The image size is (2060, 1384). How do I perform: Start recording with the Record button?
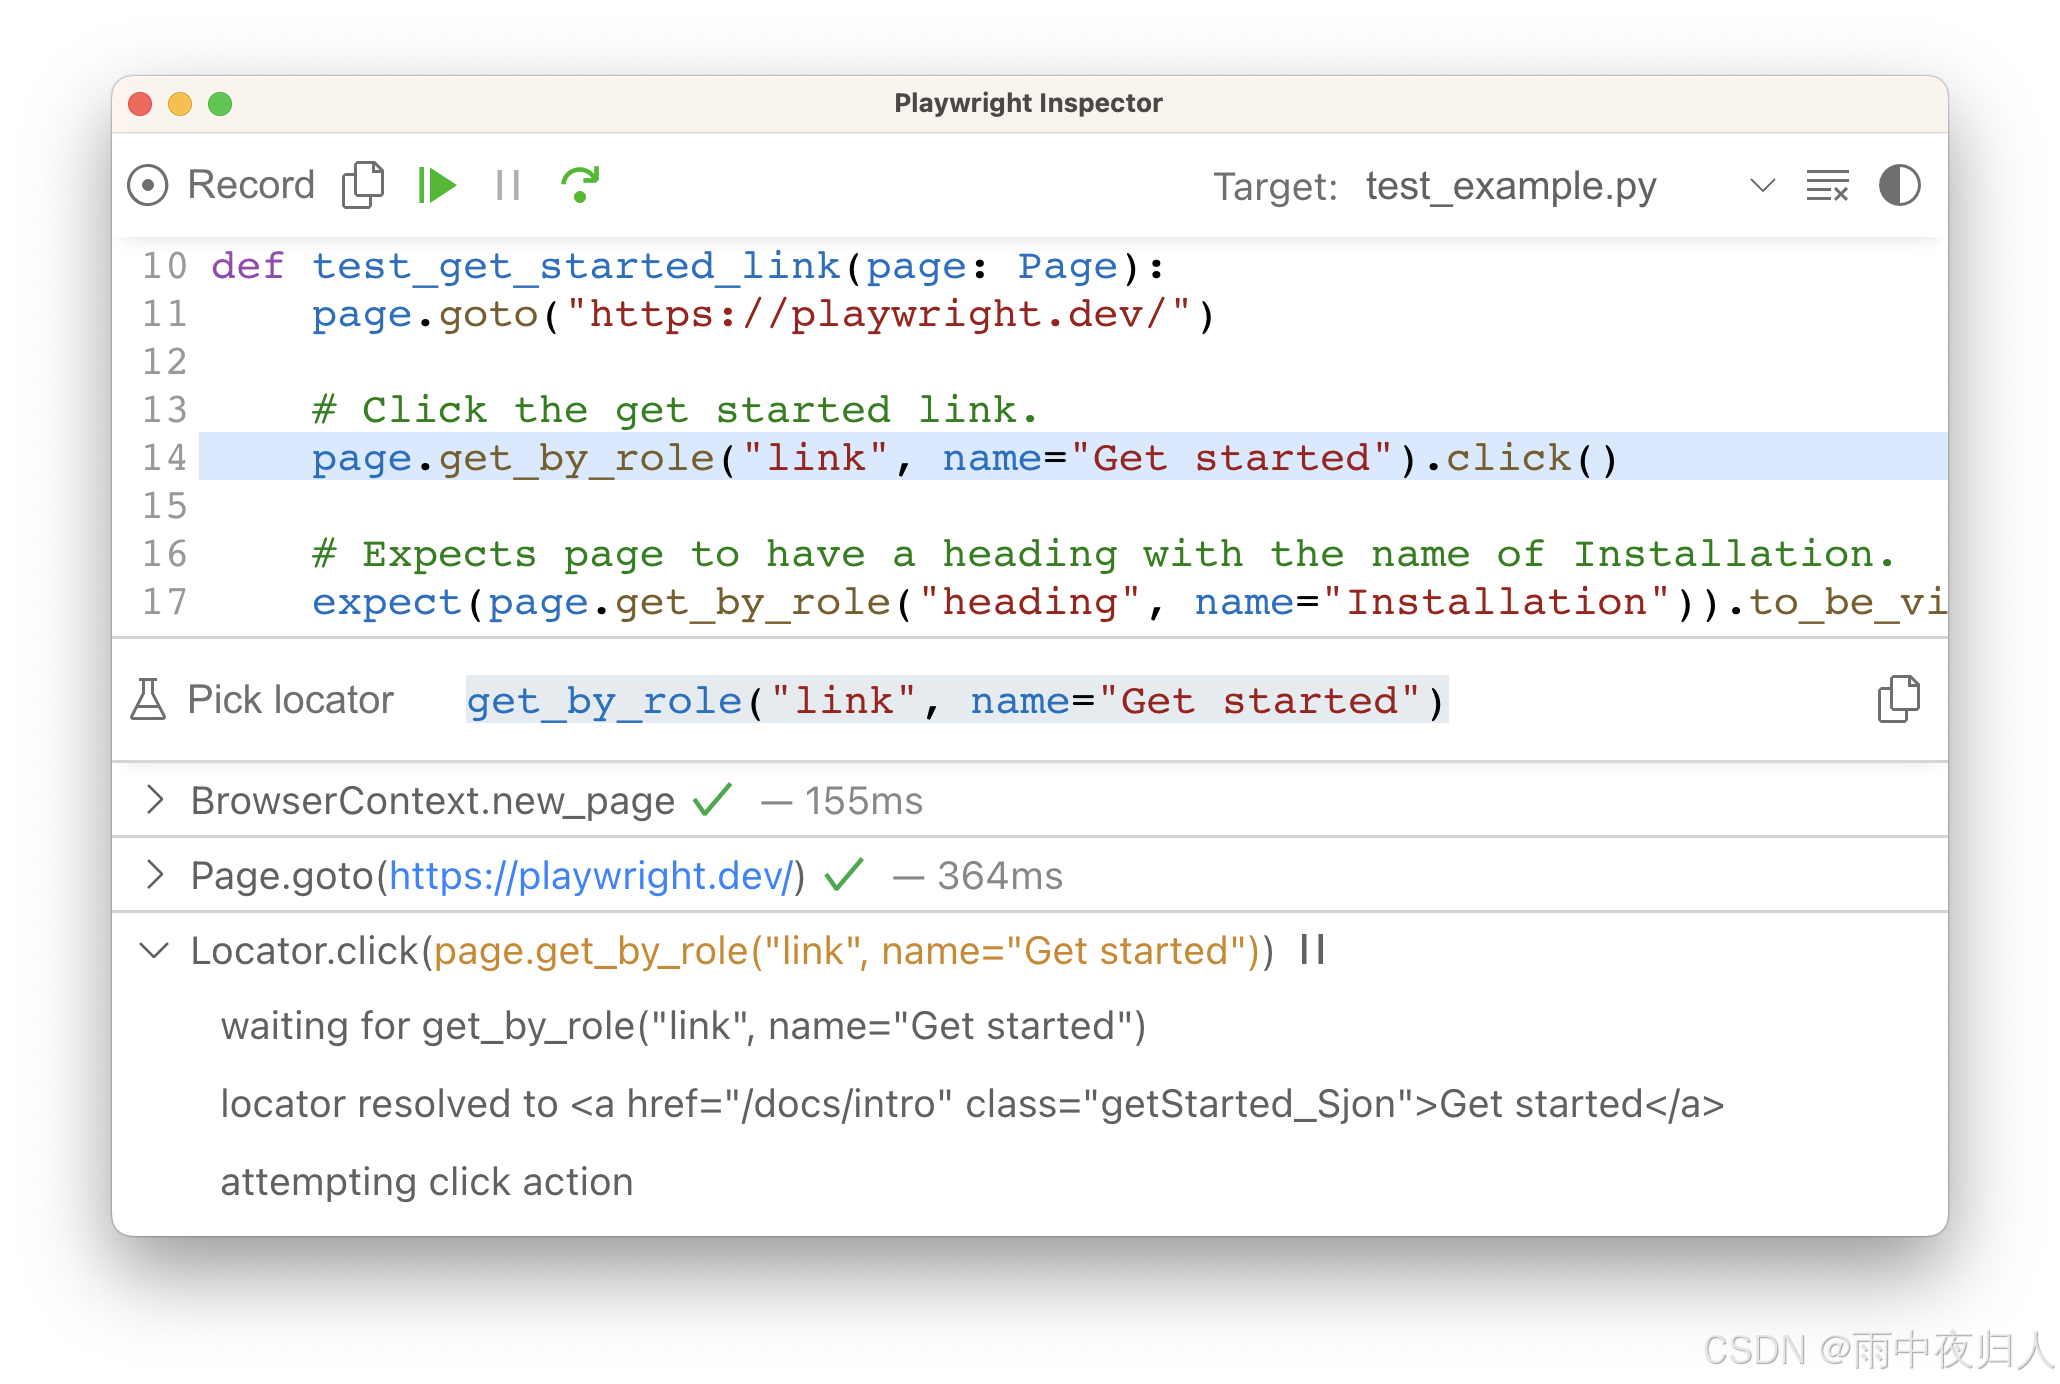point(221,185)
